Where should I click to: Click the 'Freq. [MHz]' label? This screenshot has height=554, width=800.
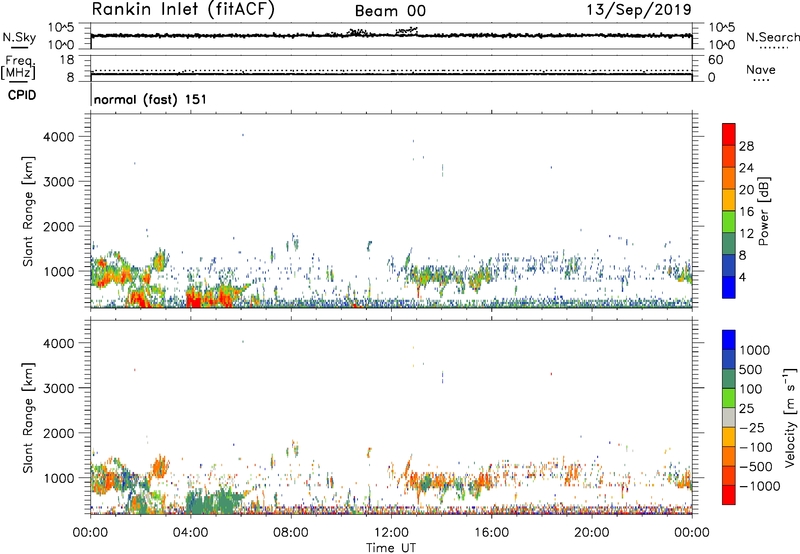(x=18, y=67)
